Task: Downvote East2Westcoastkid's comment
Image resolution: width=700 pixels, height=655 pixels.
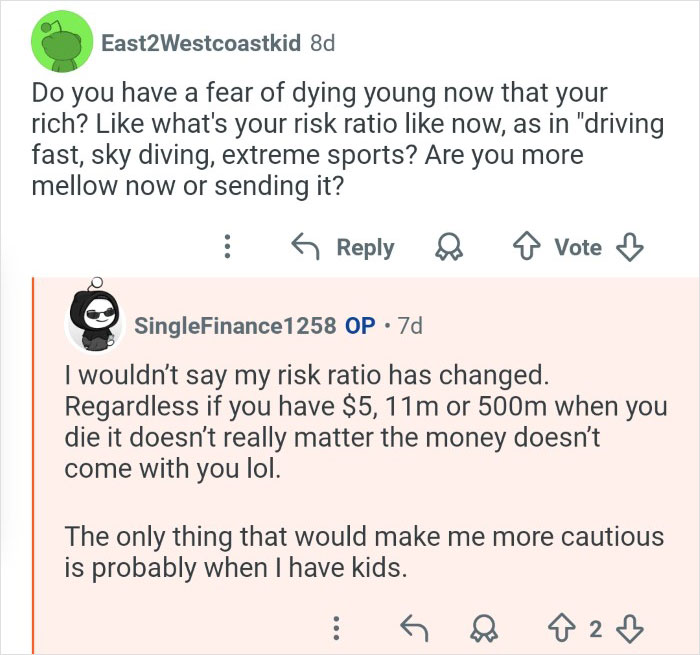Action: [x=629, y=247]
